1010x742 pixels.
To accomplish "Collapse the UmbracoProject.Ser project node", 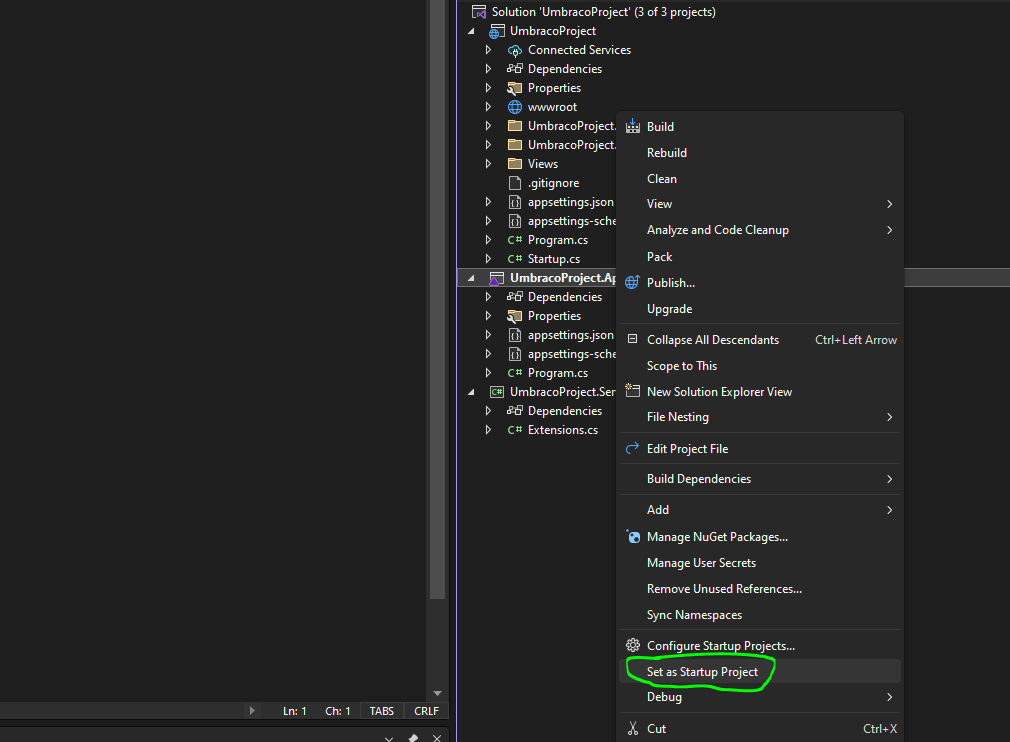I will click(472, 392).
